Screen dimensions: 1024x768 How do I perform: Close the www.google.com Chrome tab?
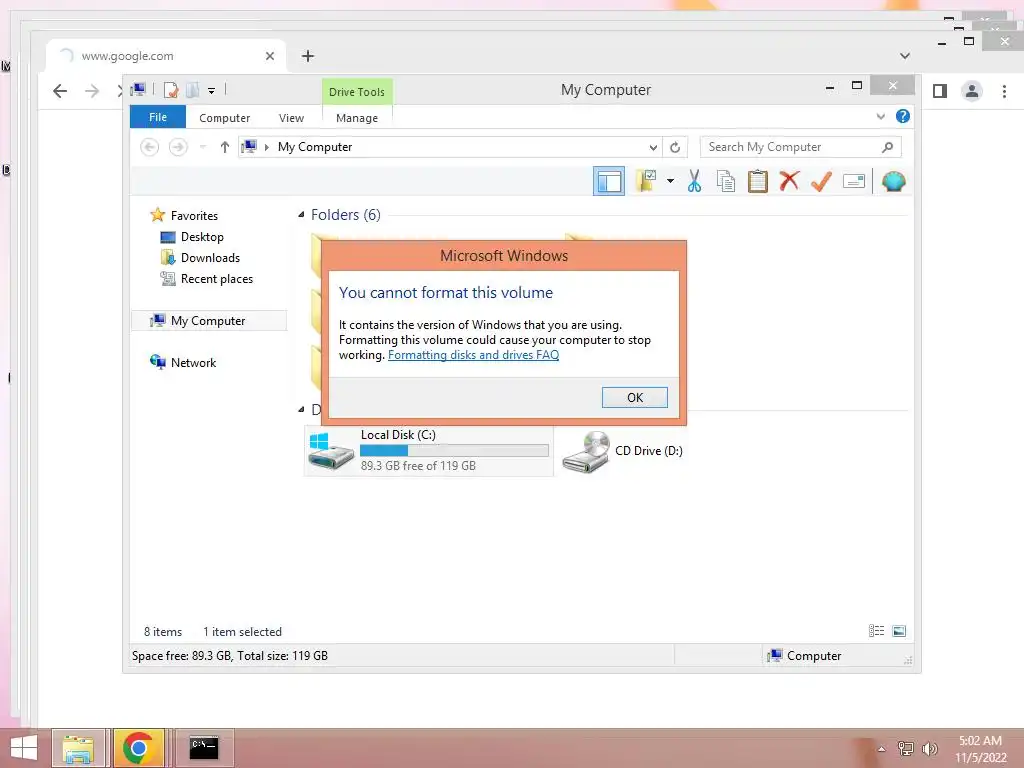click(270, 56)
